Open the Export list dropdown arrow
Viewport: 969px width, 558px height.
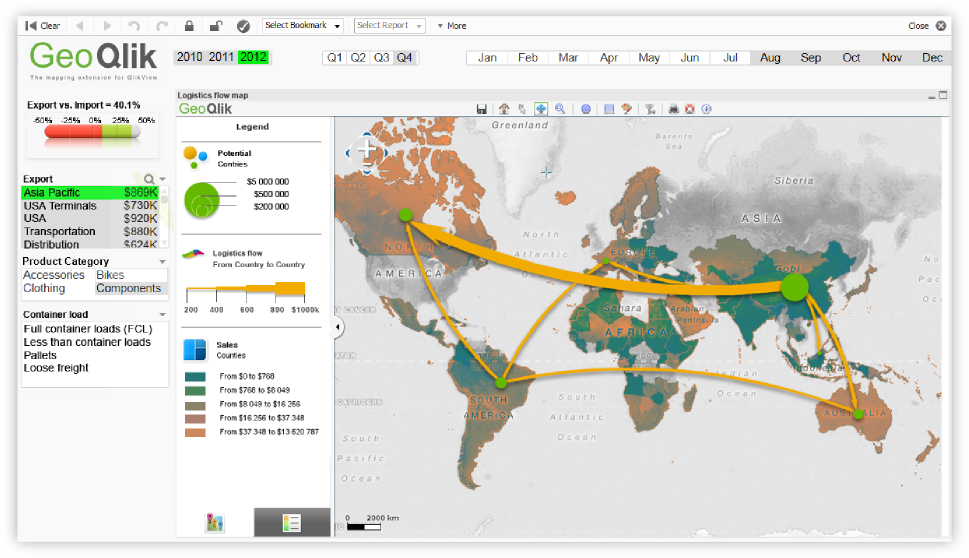pyautogui.click(x=163, y=179)
